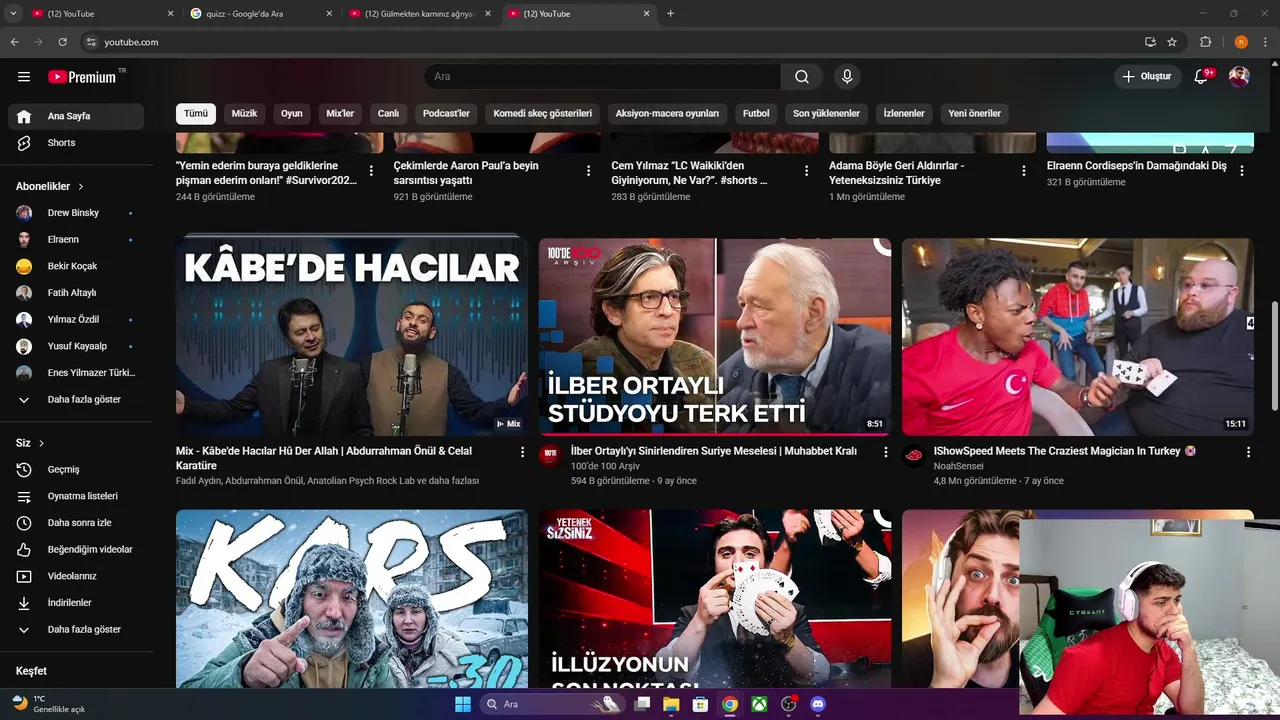The image size is (1280, 720).
Task: Select the Tümü filter chip
Action: [x=196, y=114]
